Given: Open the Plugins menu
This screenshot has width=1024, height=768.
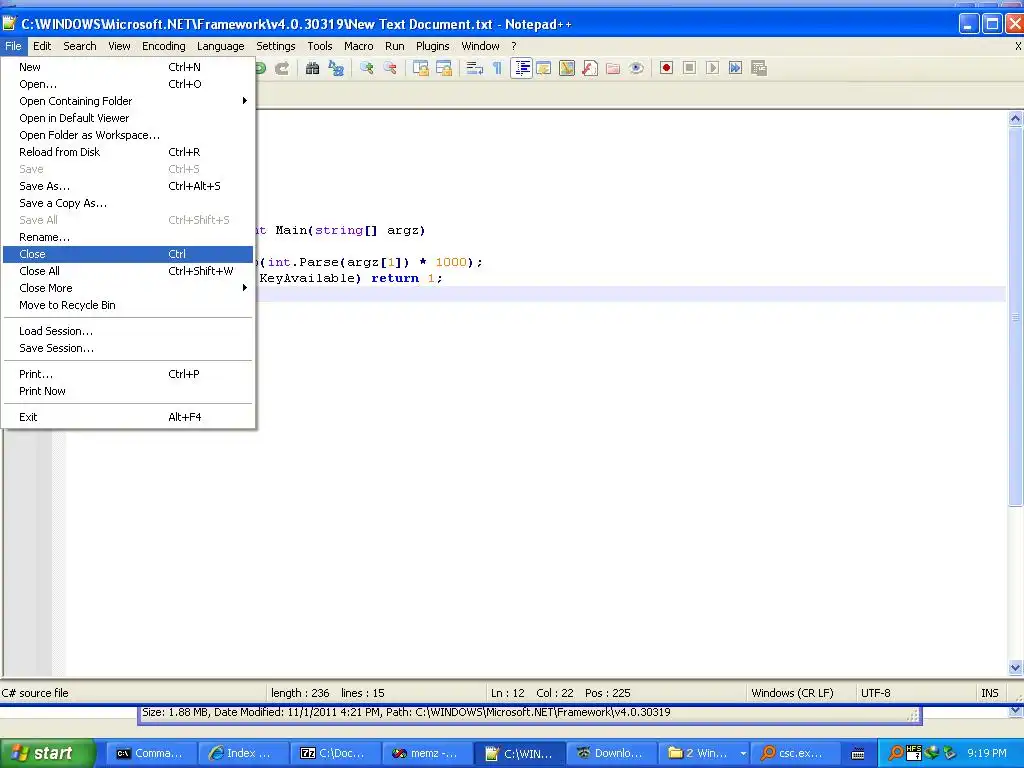Looking at the screenshot, I should click(432, 46).
